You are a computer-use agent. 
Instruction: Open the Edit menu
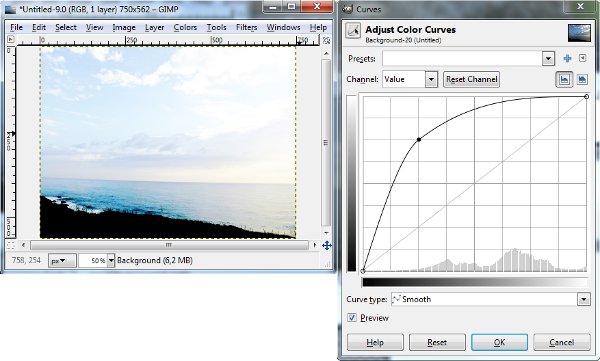(x=39, y=28)
